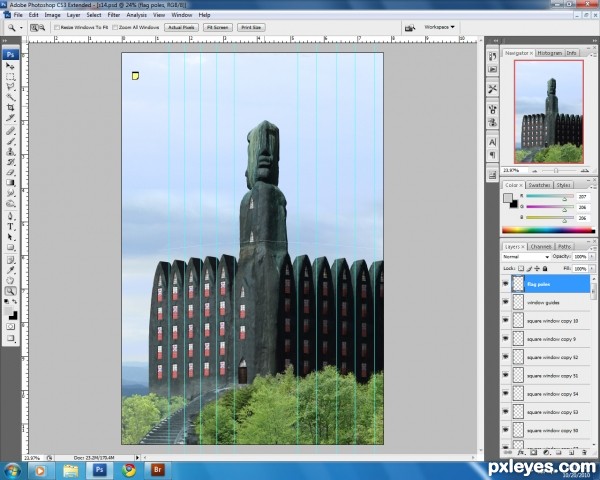Screen dimensions: 600x480
Task: Select the Notes tool
Action: [x=10, y=261]
